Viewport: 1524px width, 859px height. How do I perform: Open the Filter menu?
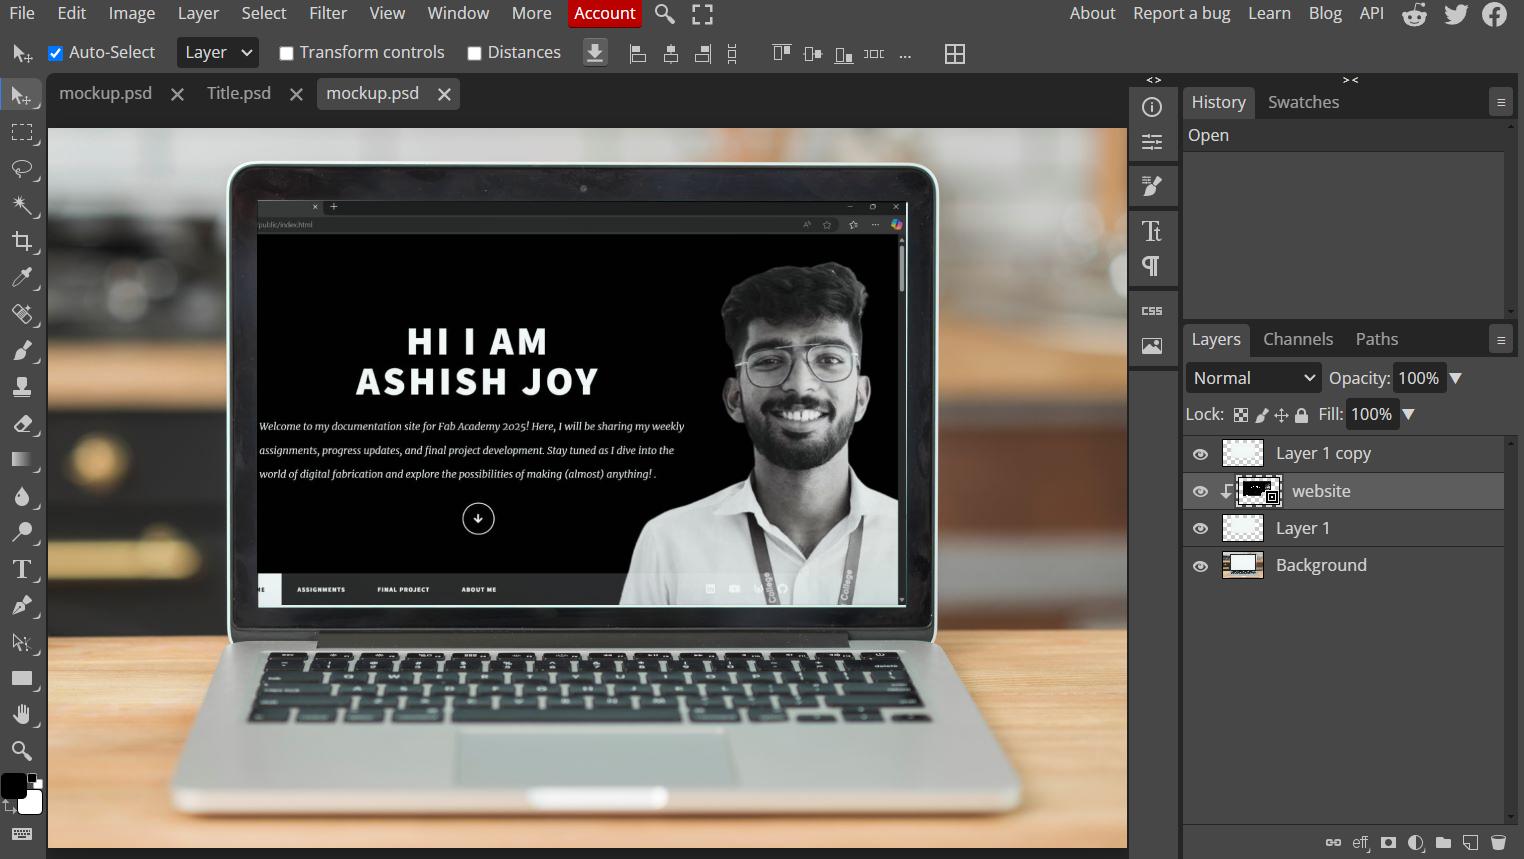[x=328, y=13]
